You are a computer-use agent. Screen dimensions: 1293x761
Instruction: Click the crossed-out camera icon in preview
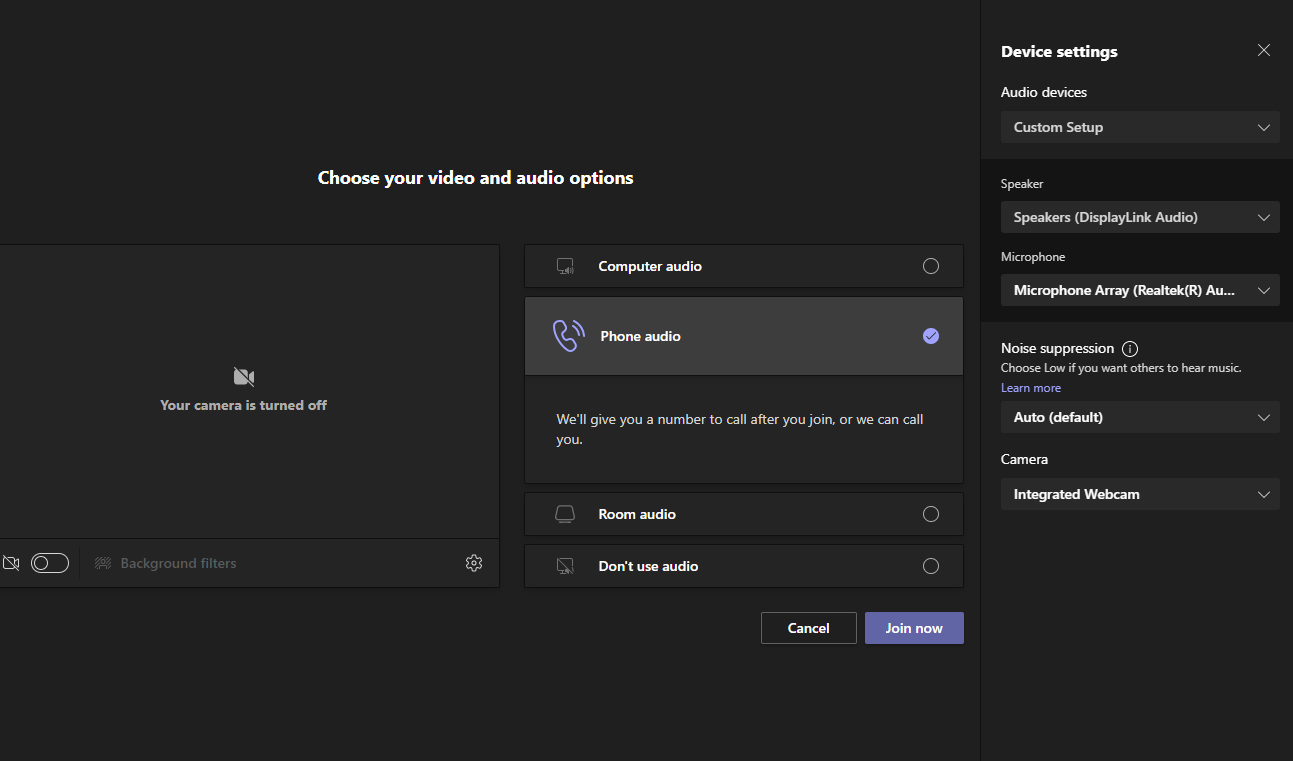244,377
